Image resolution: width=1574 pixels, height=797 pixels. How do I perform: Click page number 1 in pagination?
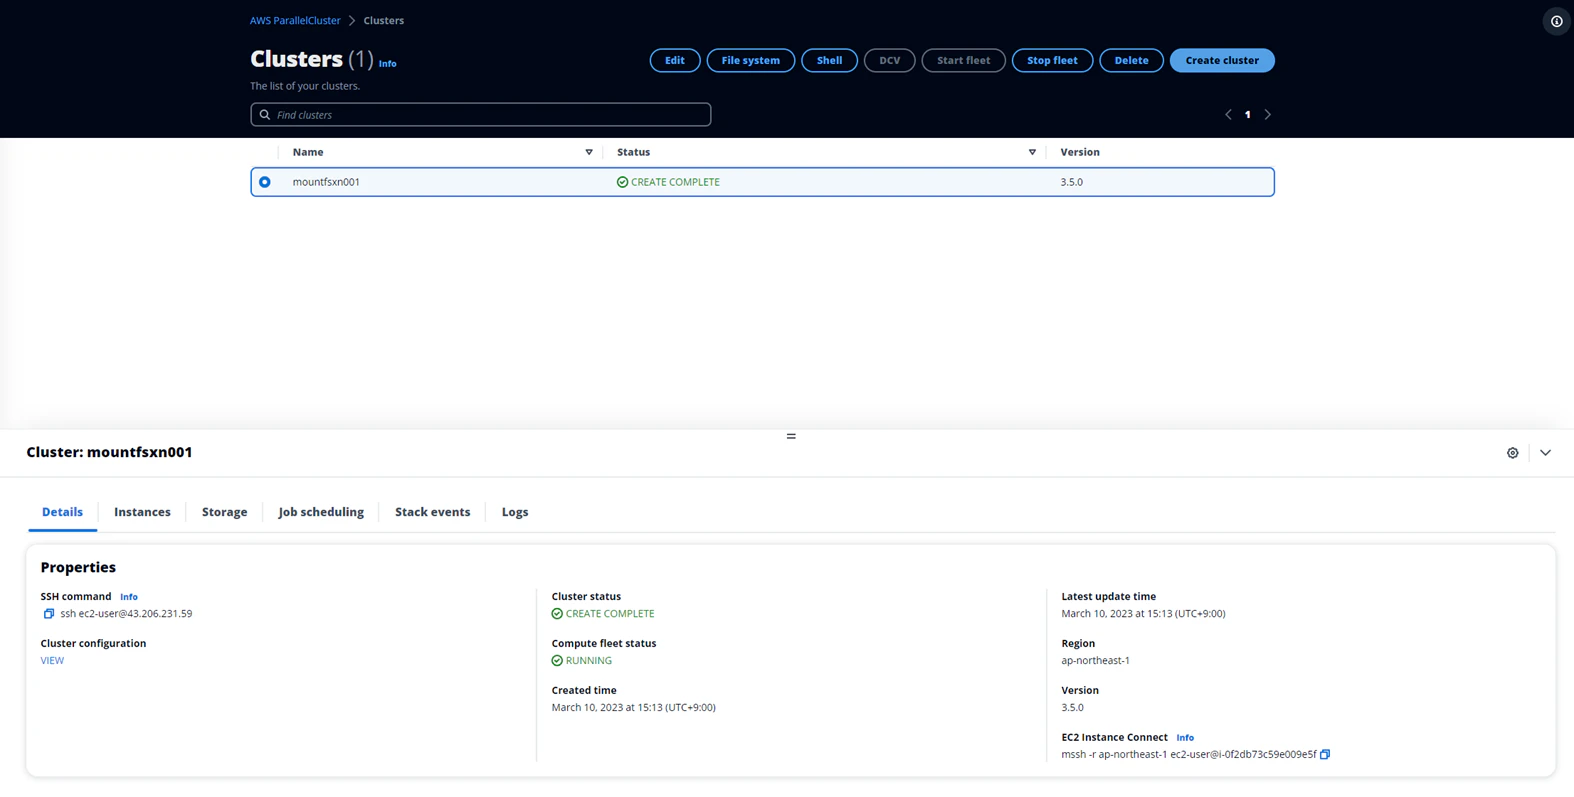[1247, 115]
